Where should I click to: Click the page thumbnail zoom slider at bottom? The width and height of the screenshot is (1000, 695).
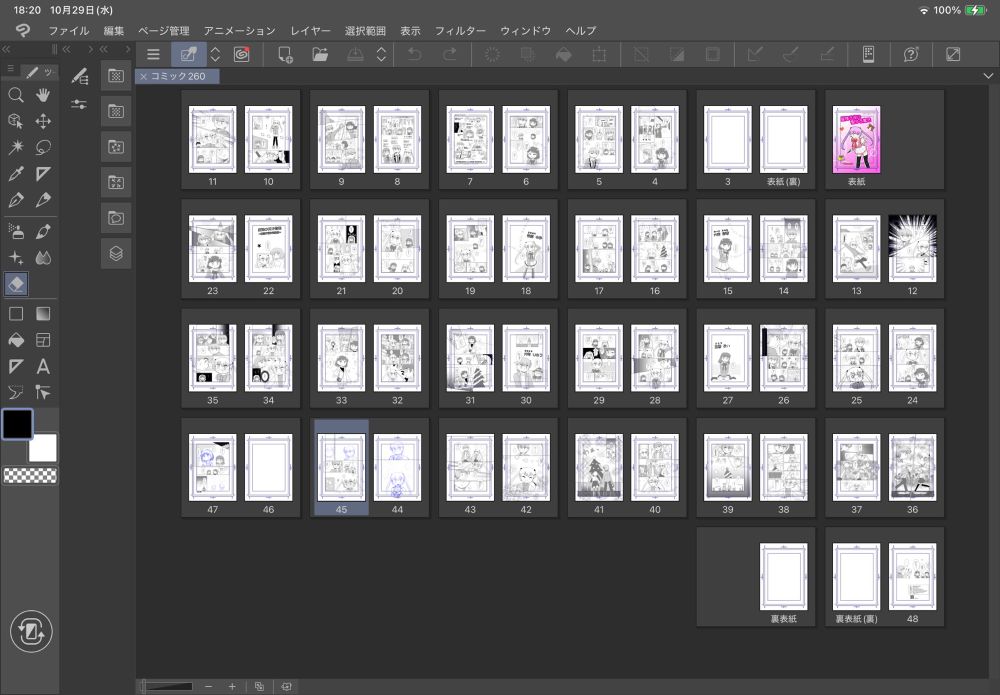point(167,687)
